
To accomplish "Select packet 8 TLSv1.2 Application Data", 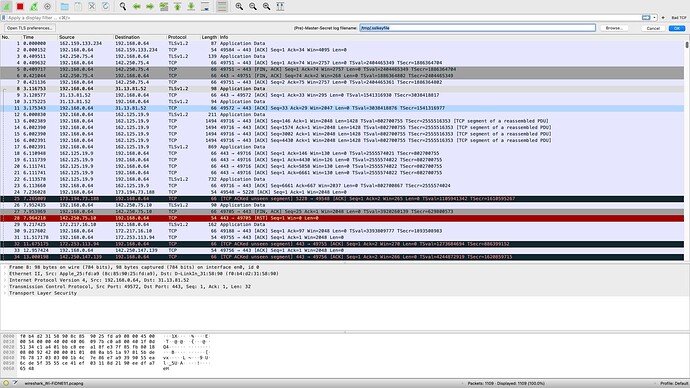I will [342, 89].
